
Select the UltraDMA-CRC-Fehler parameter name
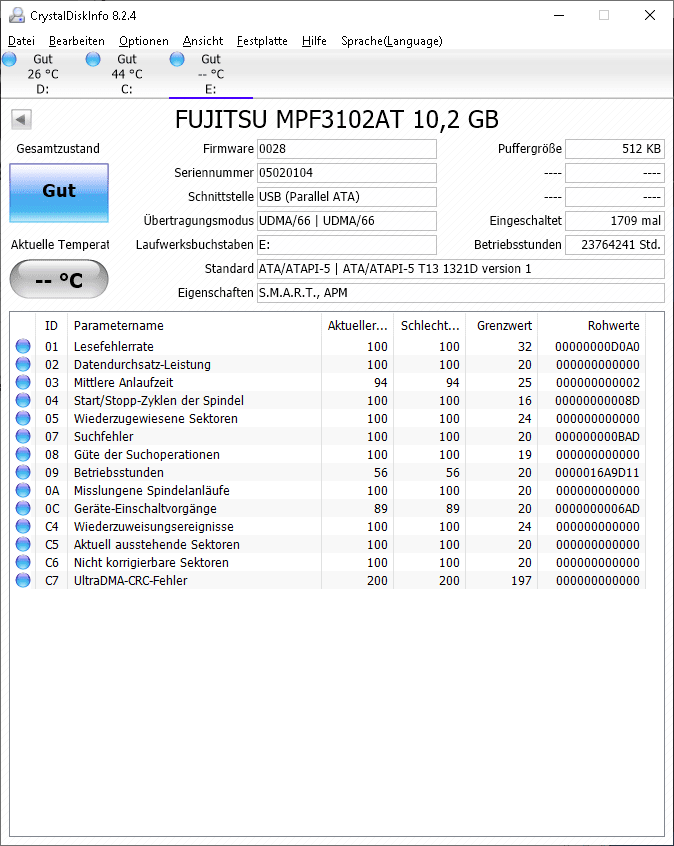click(131, 581)
